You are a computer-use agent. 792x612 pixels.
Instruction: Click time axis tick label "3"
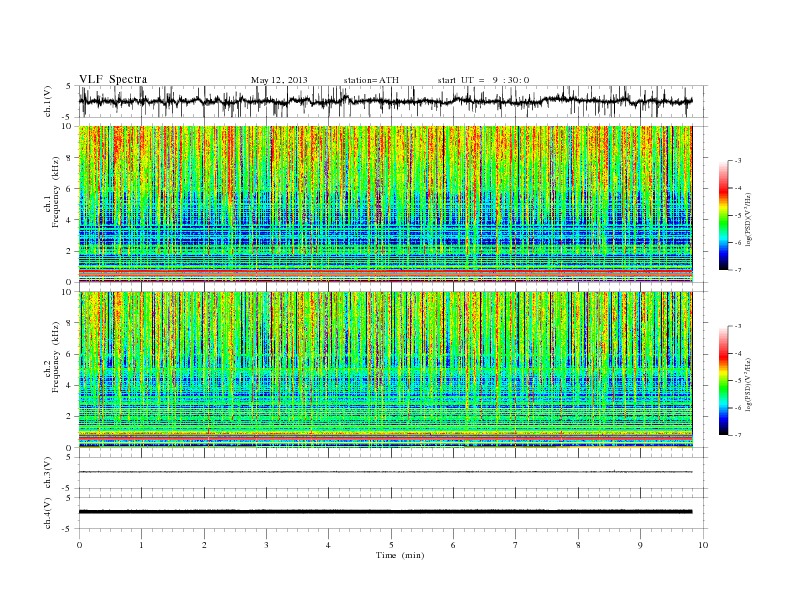coord(267,545)
